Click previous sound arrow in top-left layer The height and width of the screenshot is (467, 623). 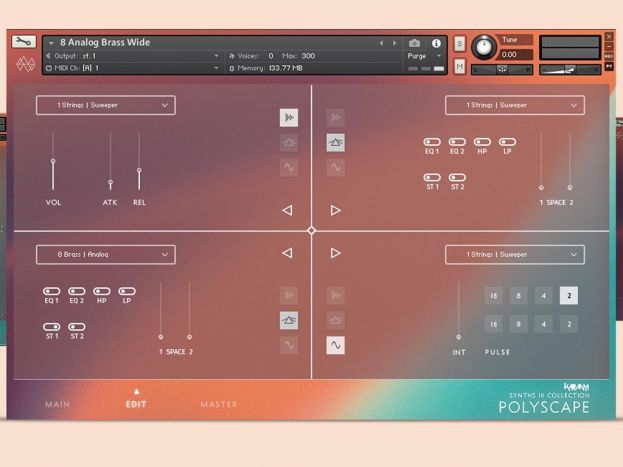click(287, 210)
